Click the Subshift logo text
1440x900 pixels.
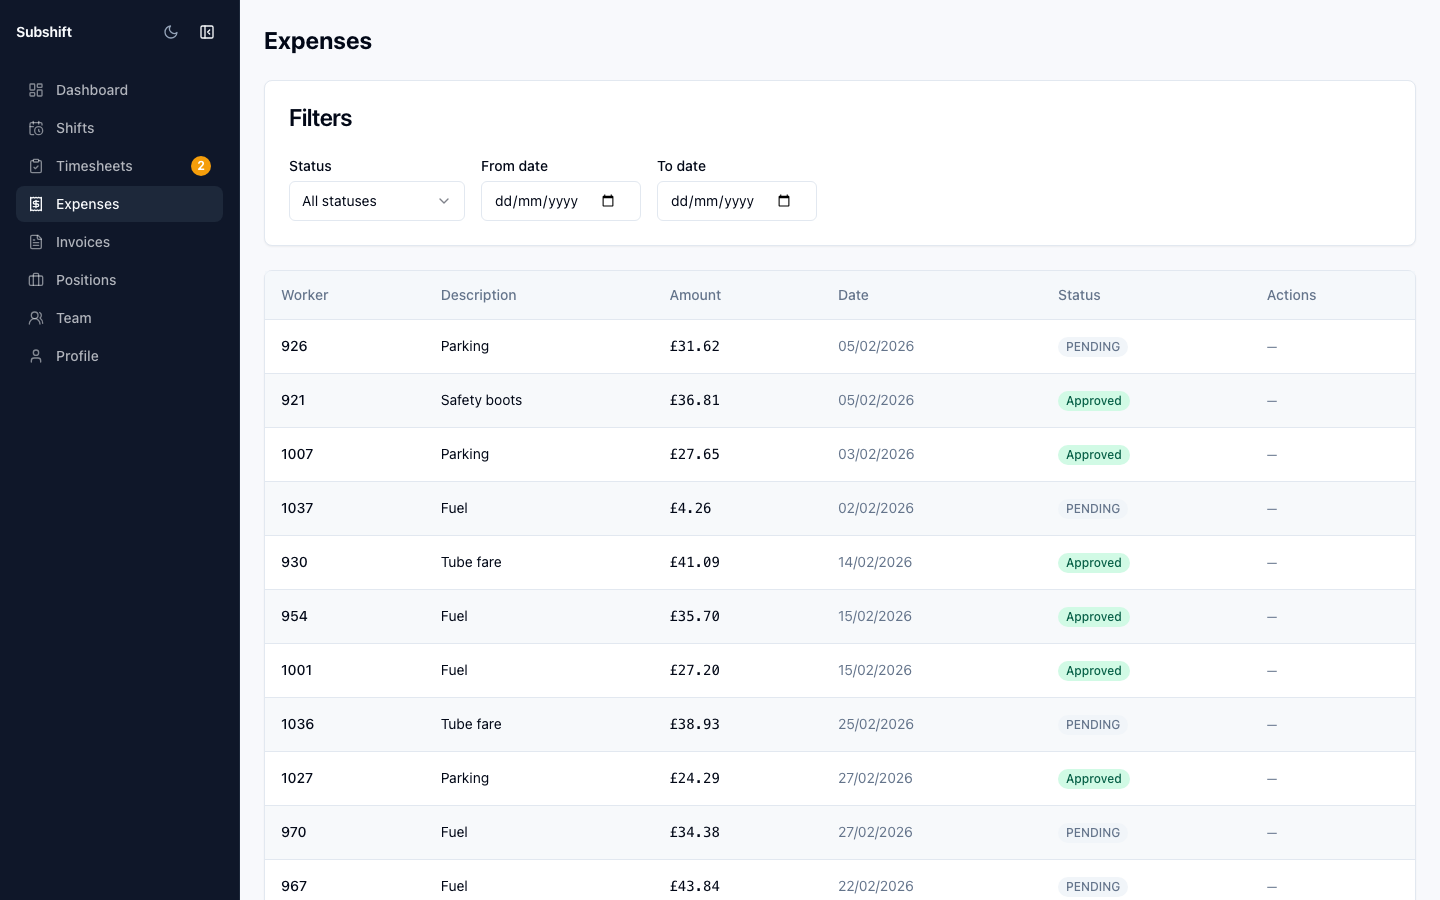coord(44,32)
